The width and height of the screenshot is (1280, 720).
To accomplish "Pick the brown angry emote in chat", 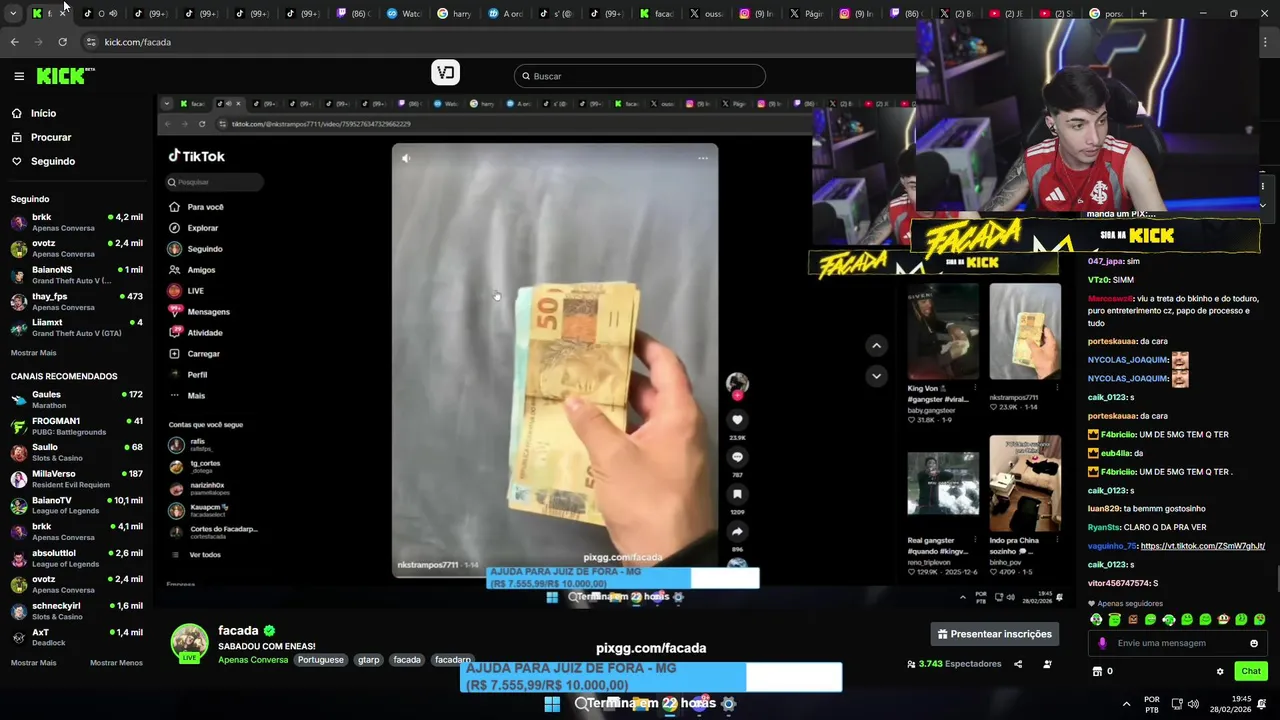I will click(x=1132, y=620).
